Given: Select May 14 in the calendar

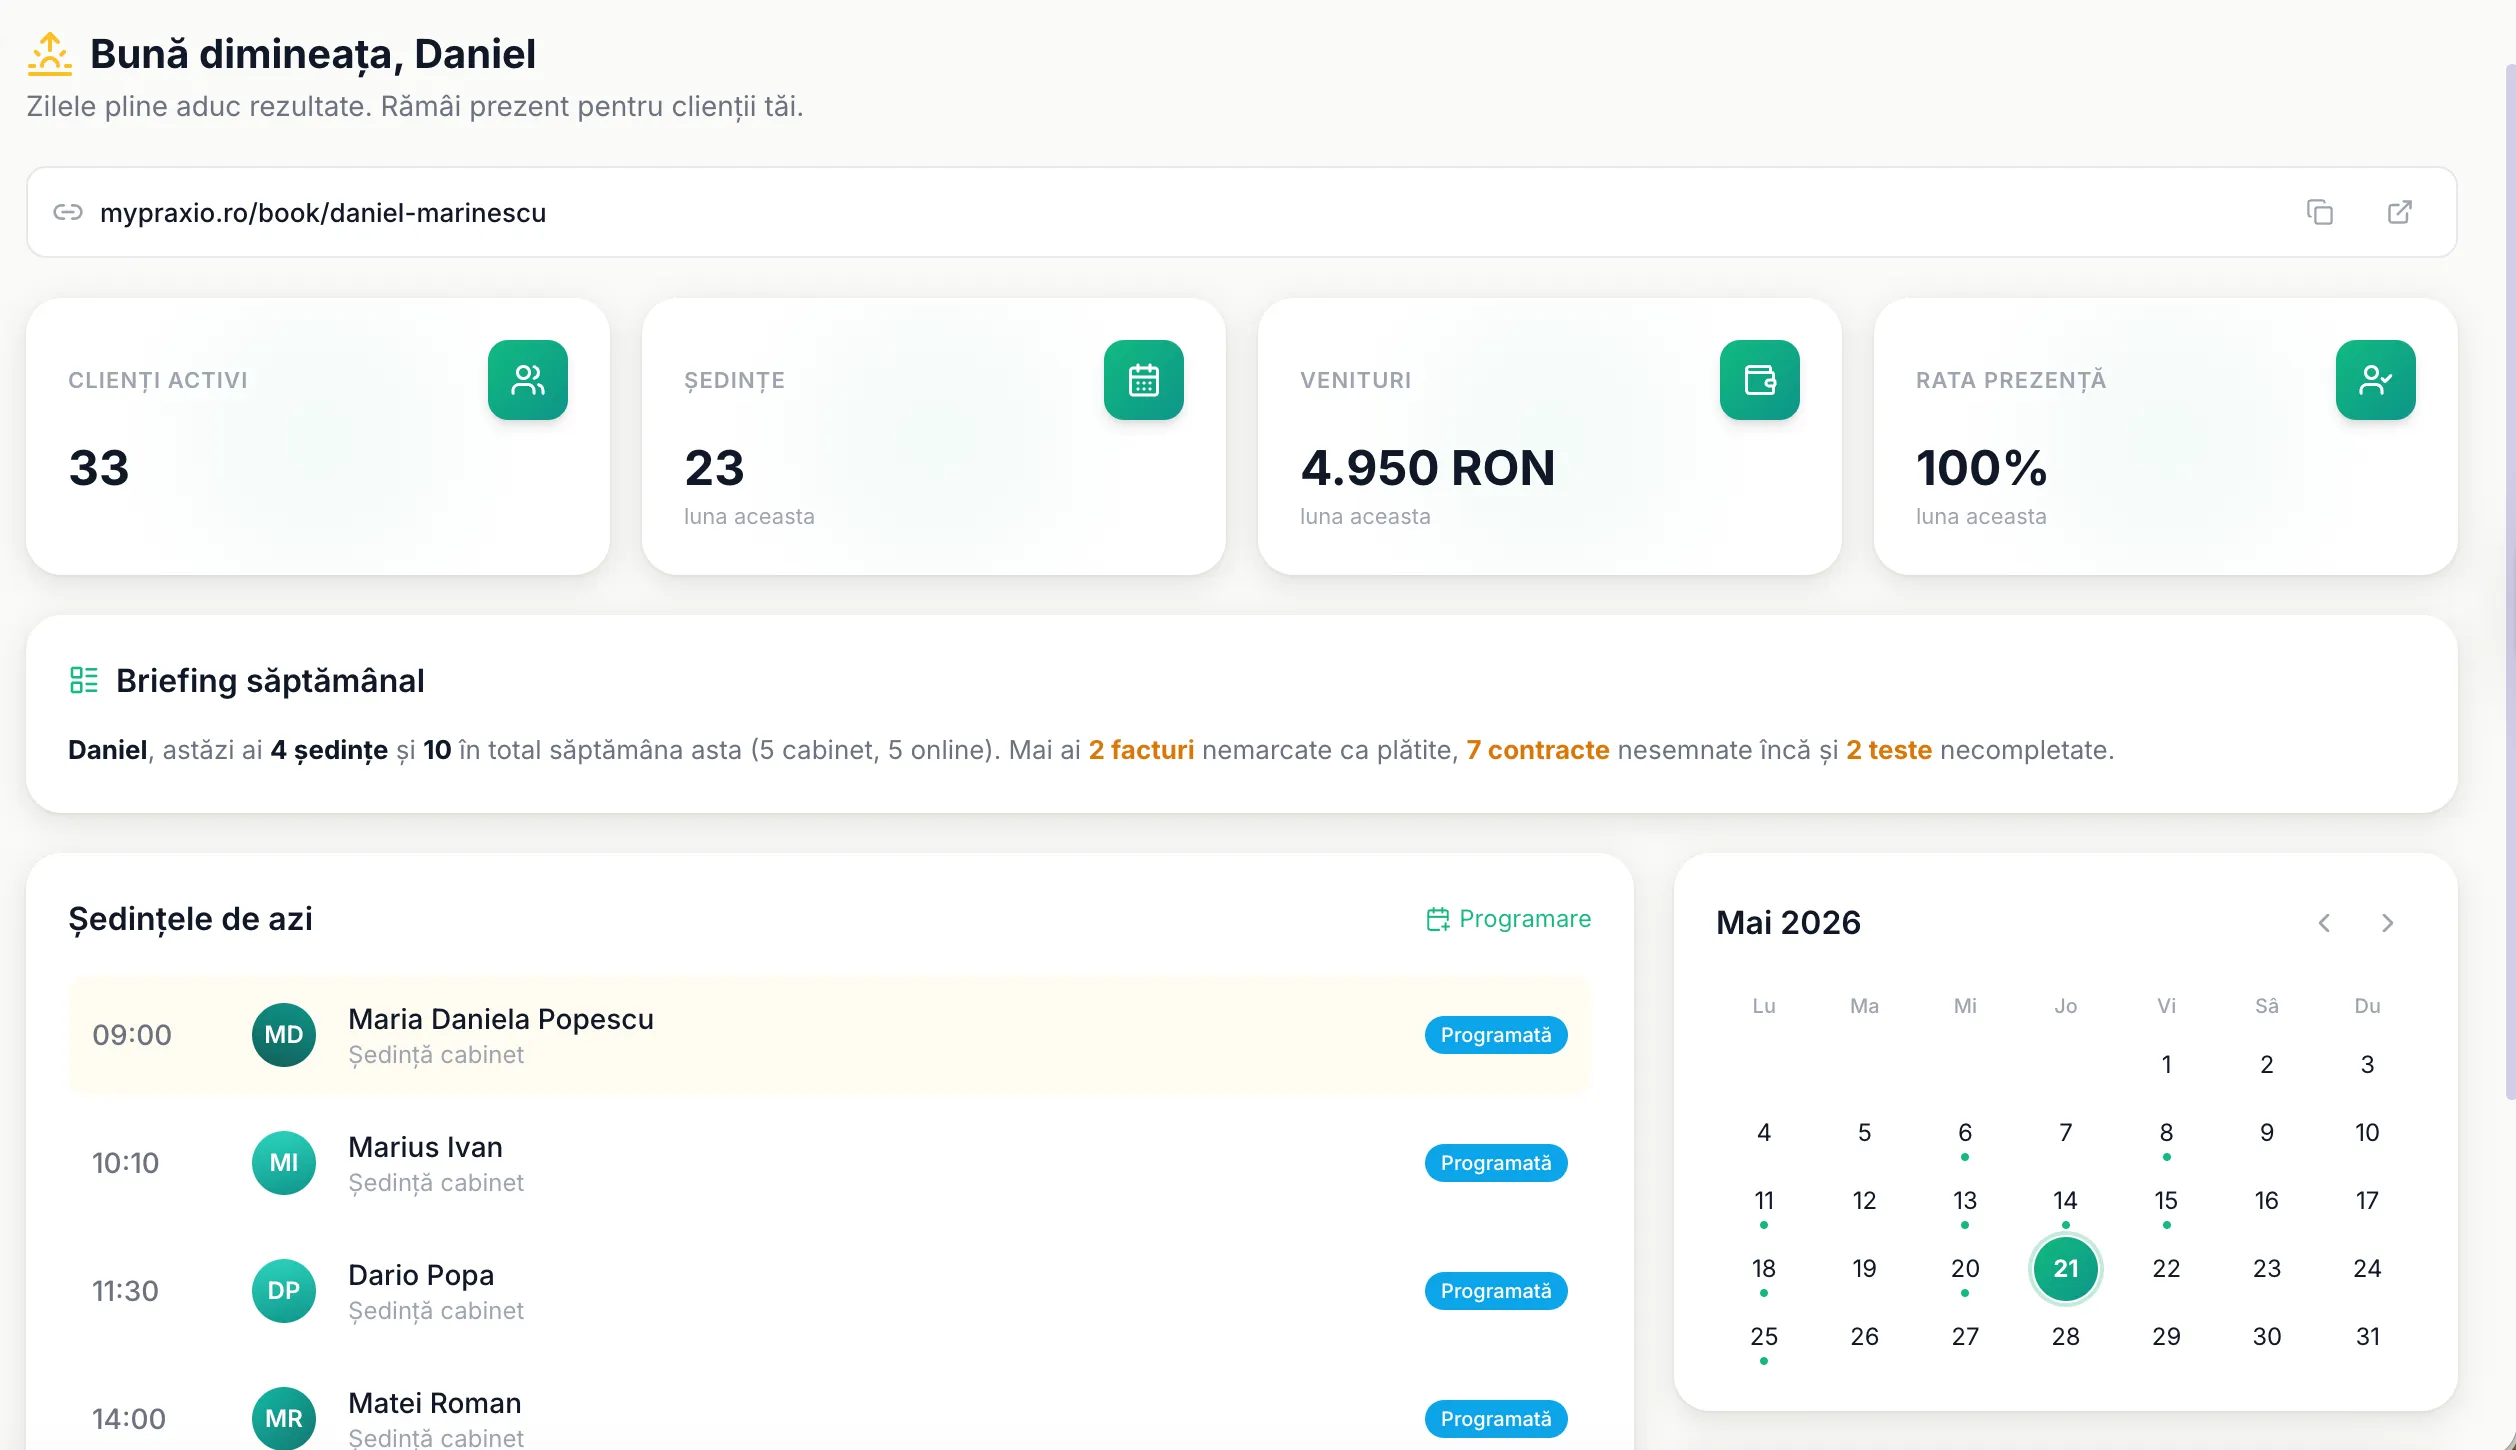Looking at the screenshot, I should coord(2066,1201).
